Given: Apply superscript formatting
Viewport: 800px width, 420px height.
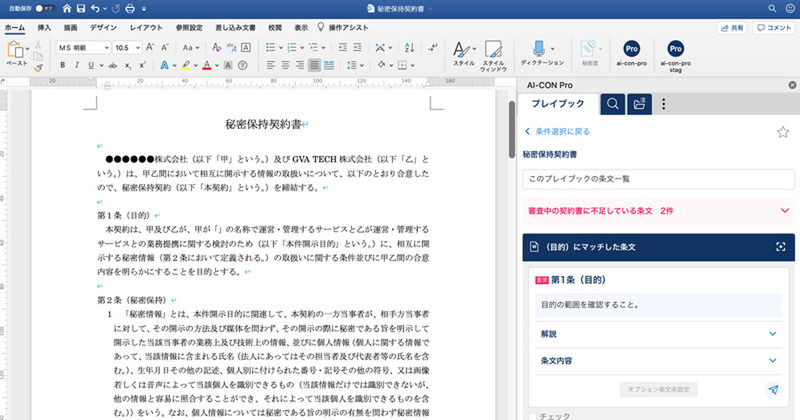Looking at the screenshot, I should click(142, 65).
